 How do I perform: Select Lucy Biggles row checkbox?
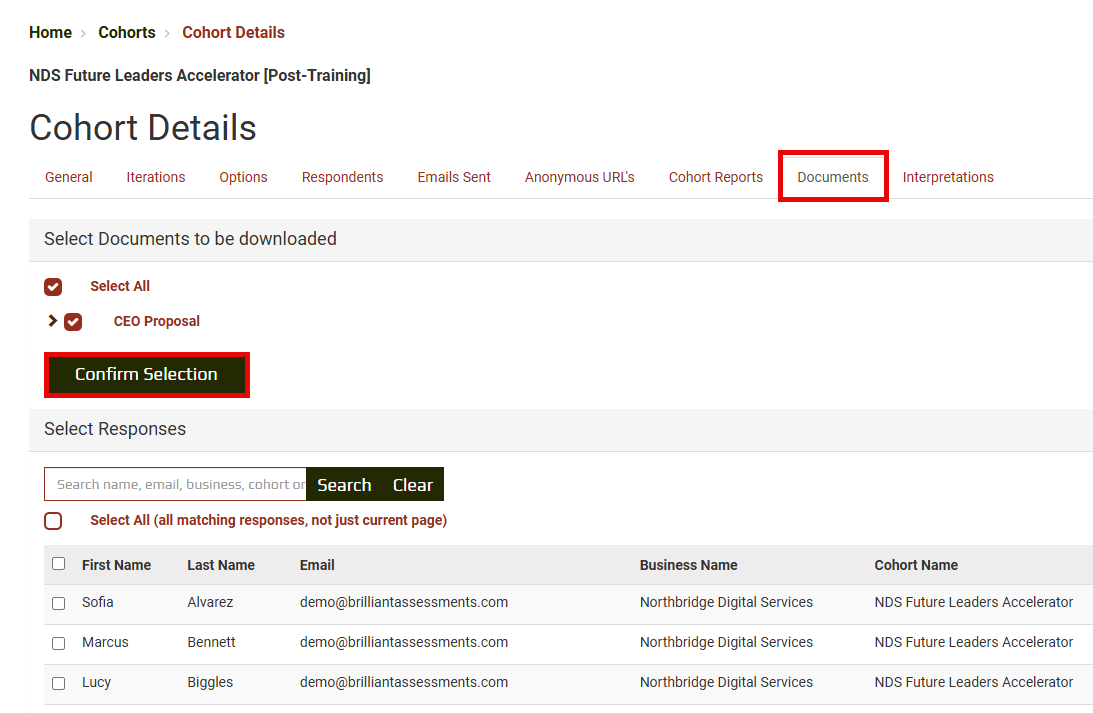point(58,683)
